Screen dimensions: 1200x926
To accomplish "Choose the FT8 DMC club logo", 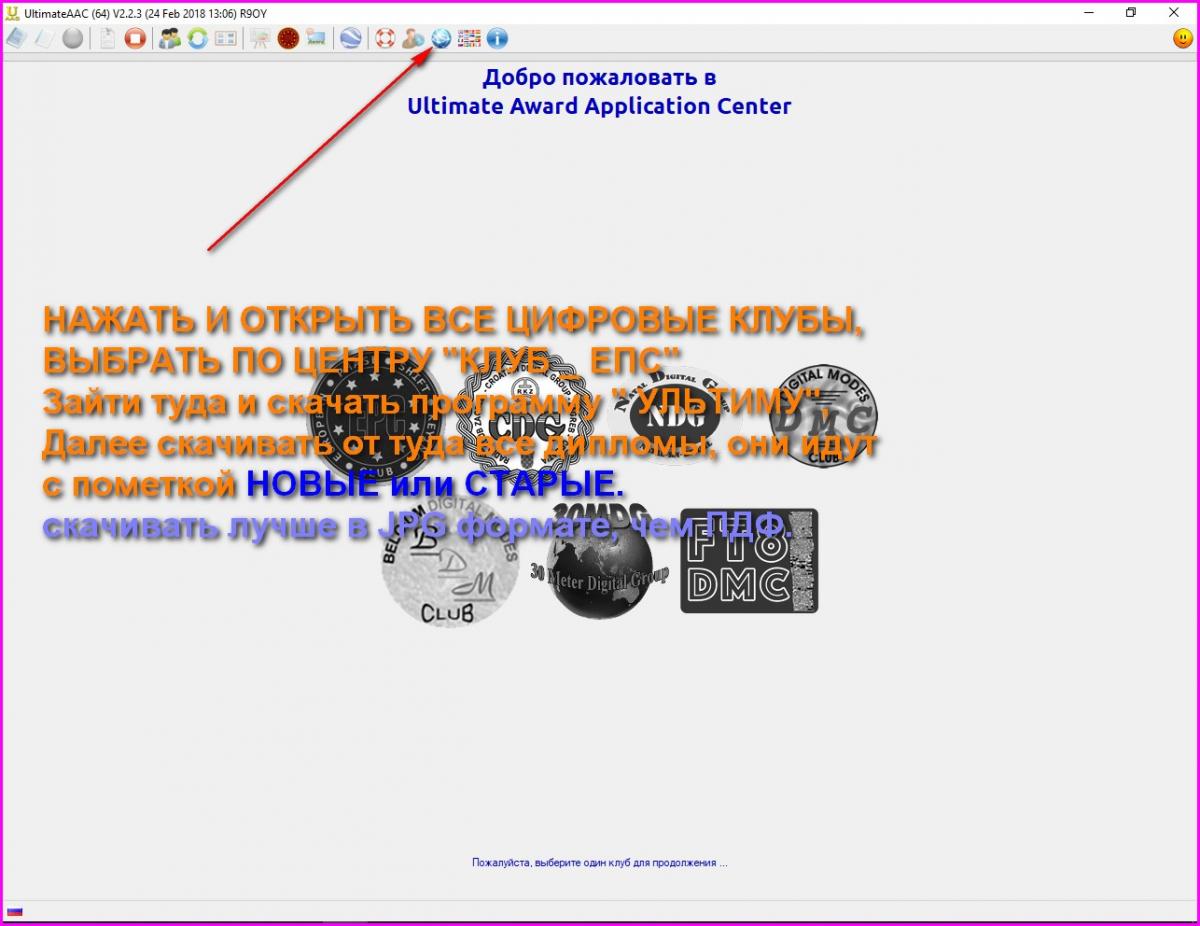I will click(749, 561).
